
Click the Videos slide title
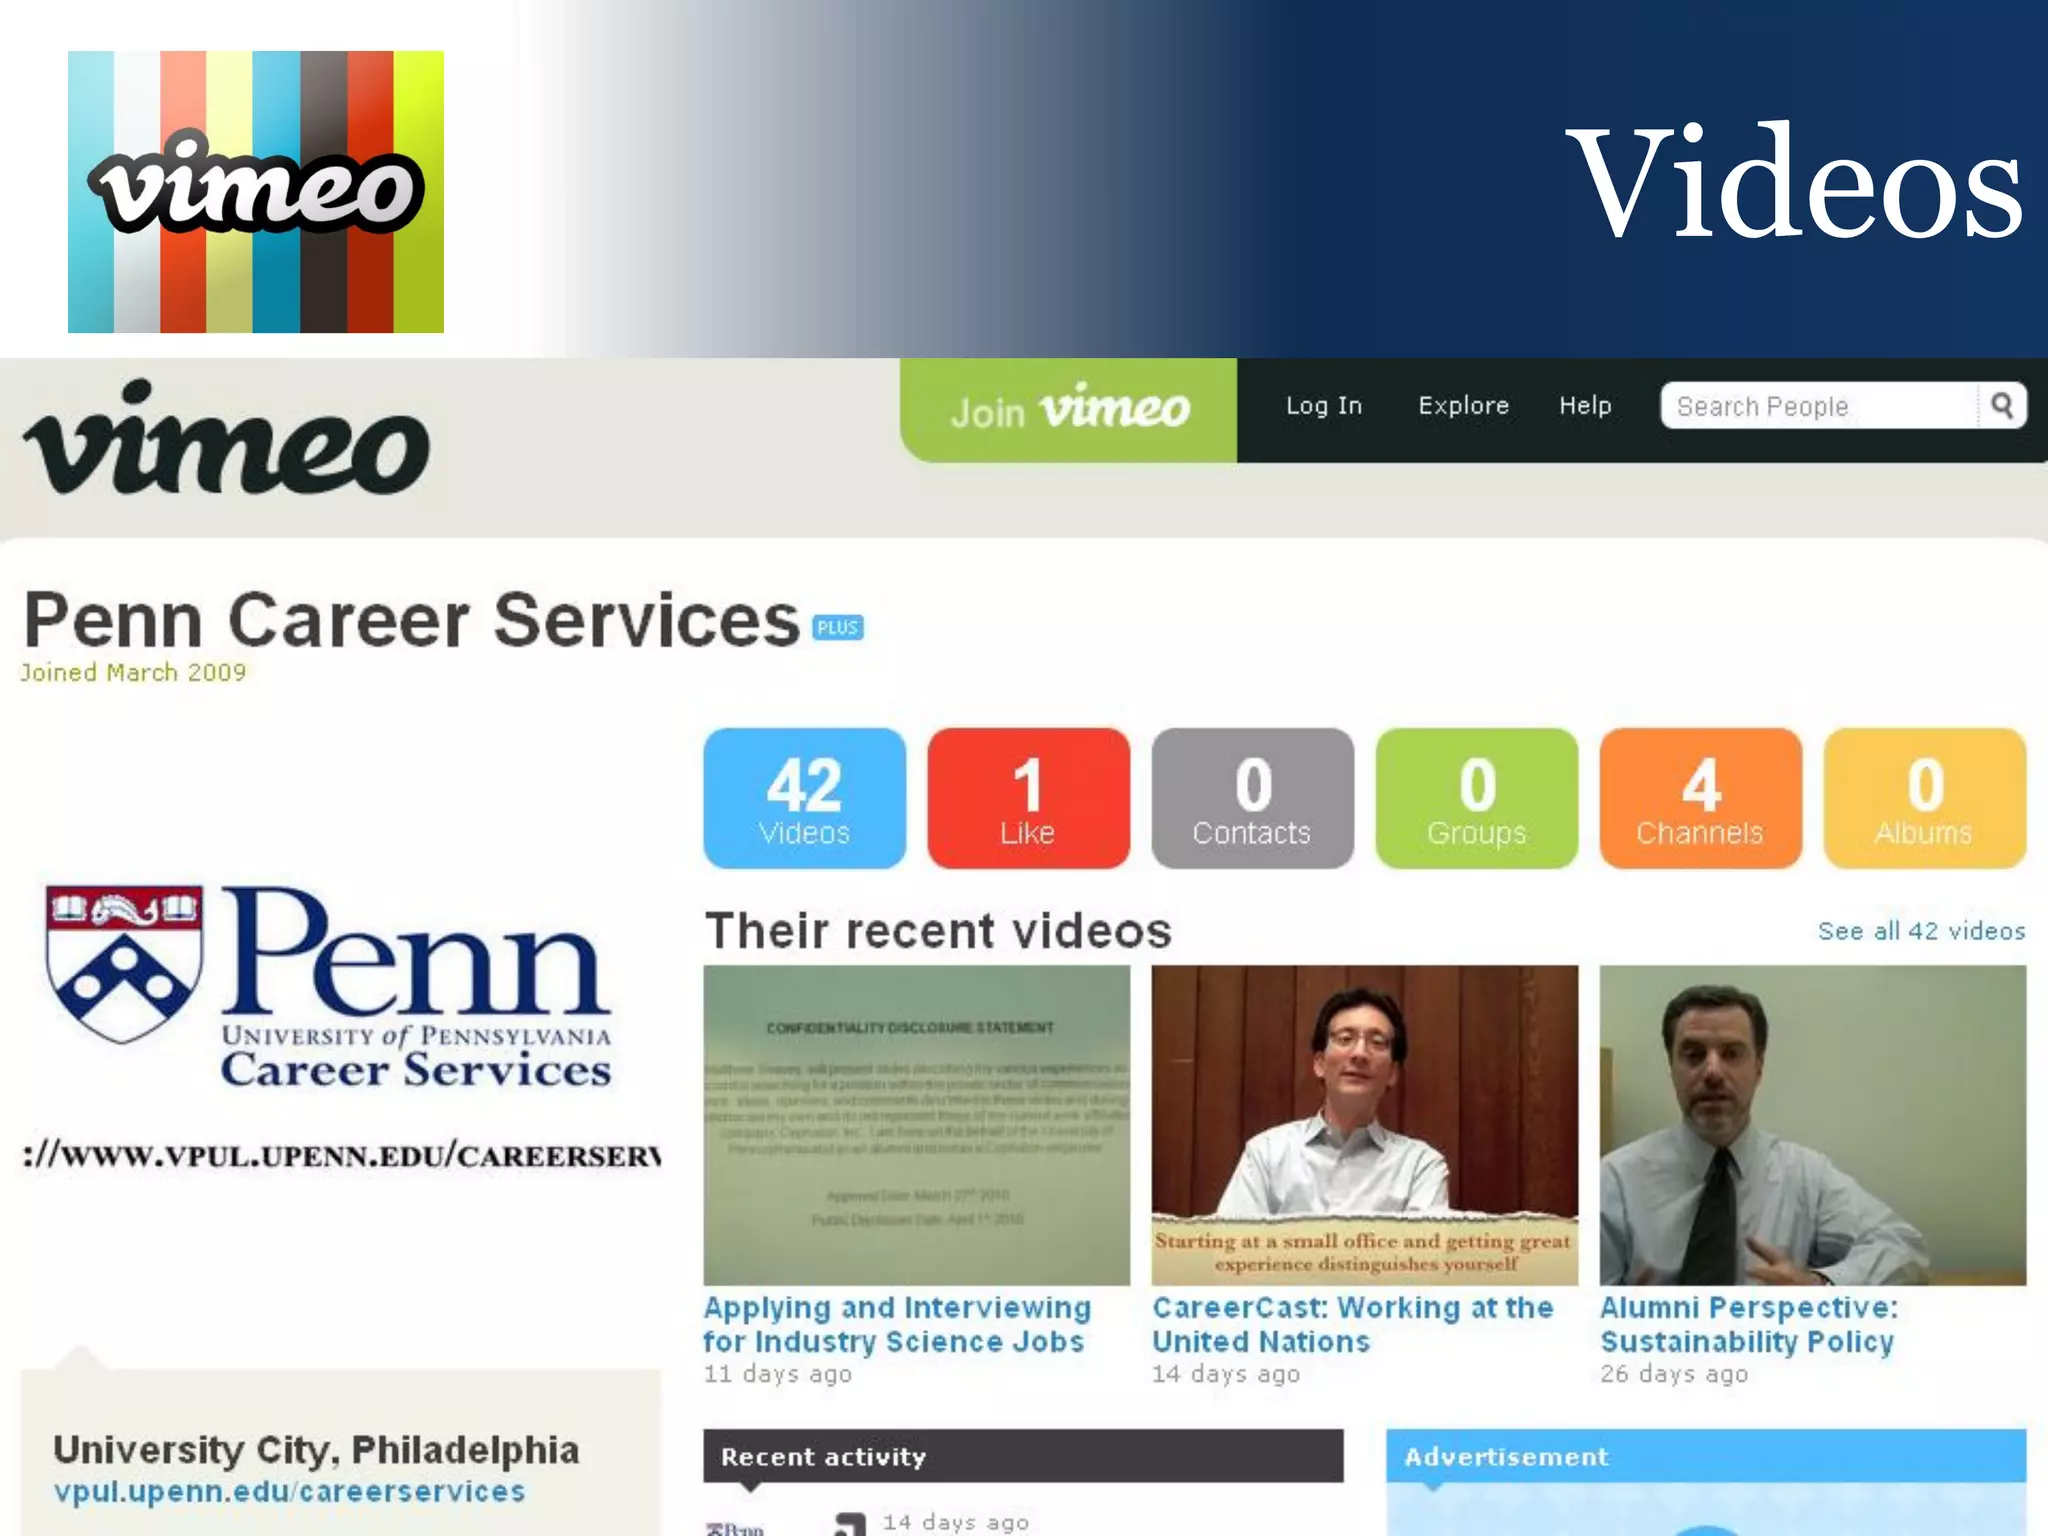[x=1796, y=181]
